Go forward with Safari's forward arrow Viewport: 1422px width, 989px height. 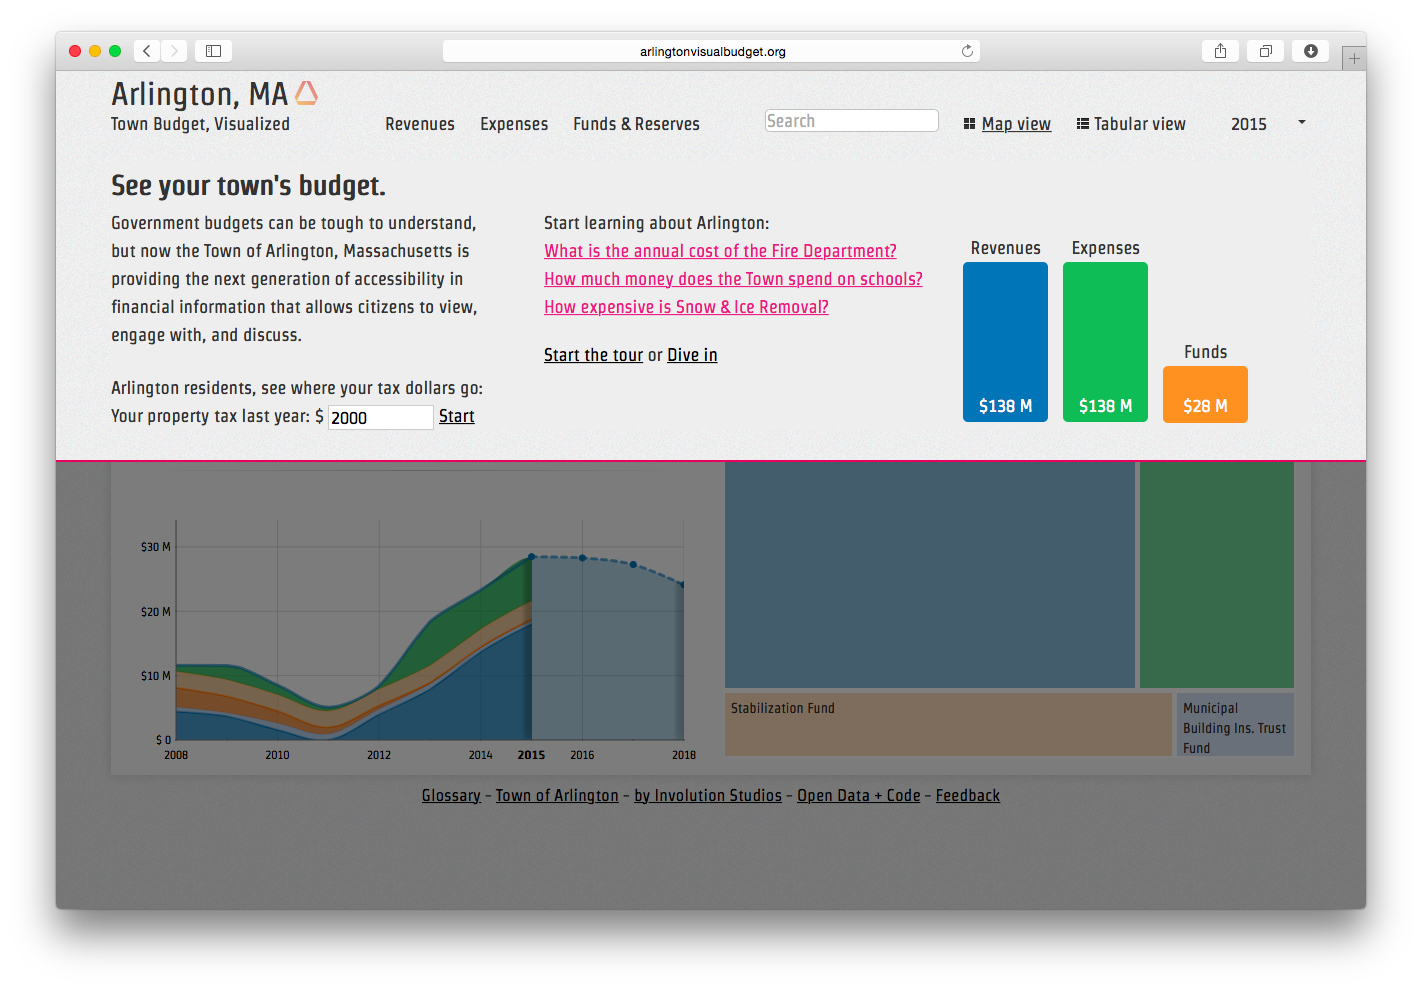pyautogui.click(x=174, y=51)
